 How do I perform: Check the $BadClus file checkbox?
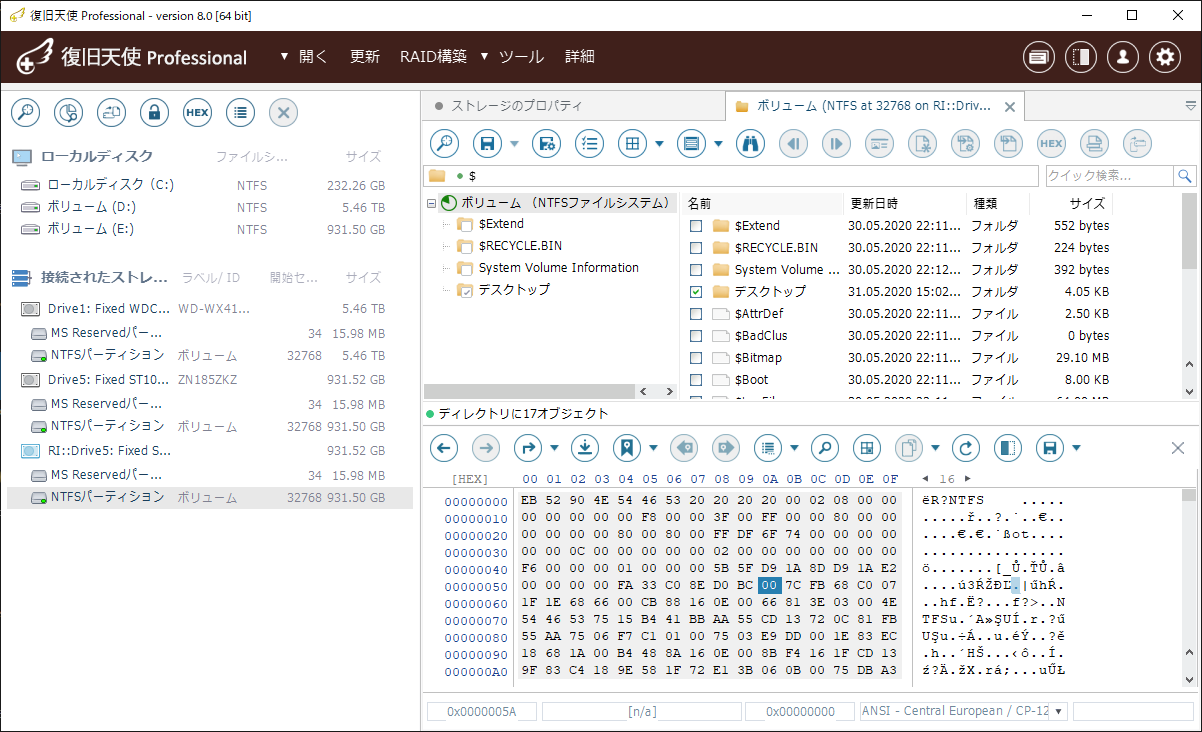pyautogui.click(x=696, y=336)
